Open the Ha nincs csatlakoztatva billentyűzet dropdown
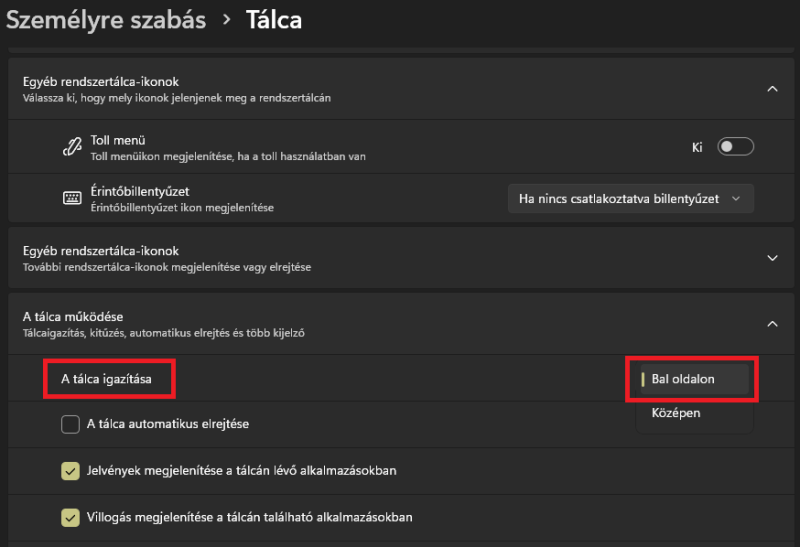The image size is (800, 547). tap(630, 199)
